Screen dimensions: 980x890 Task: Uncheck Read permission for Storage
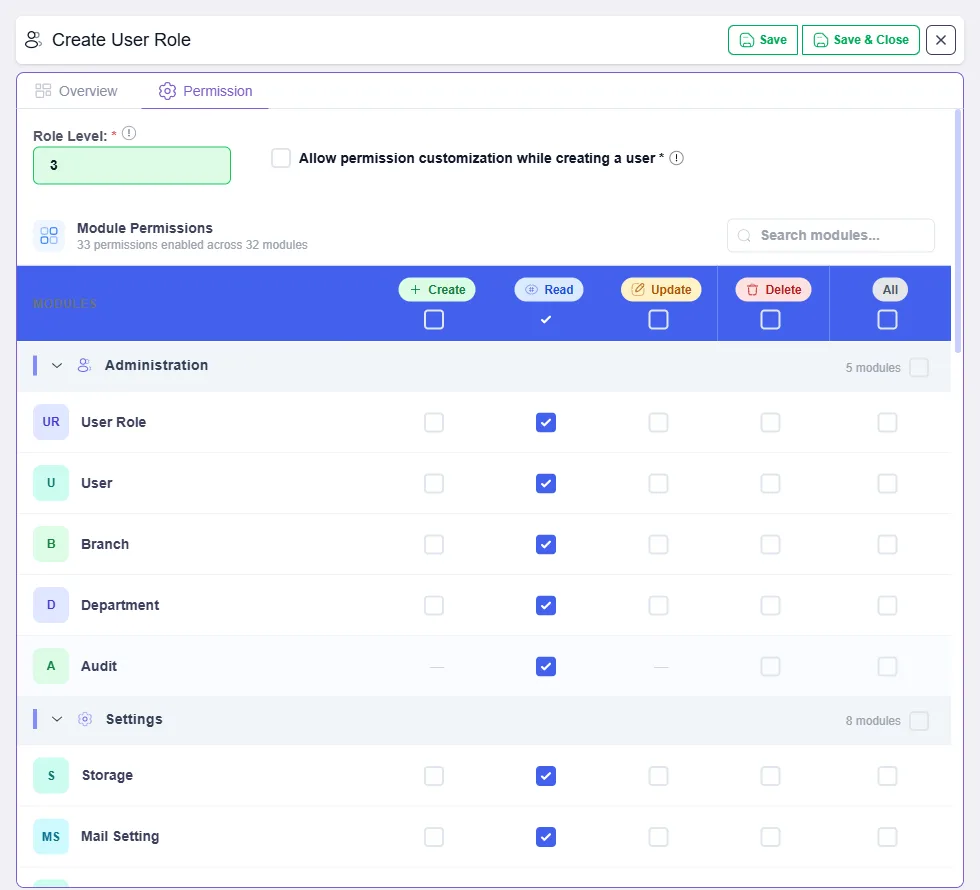coord(546,776)
